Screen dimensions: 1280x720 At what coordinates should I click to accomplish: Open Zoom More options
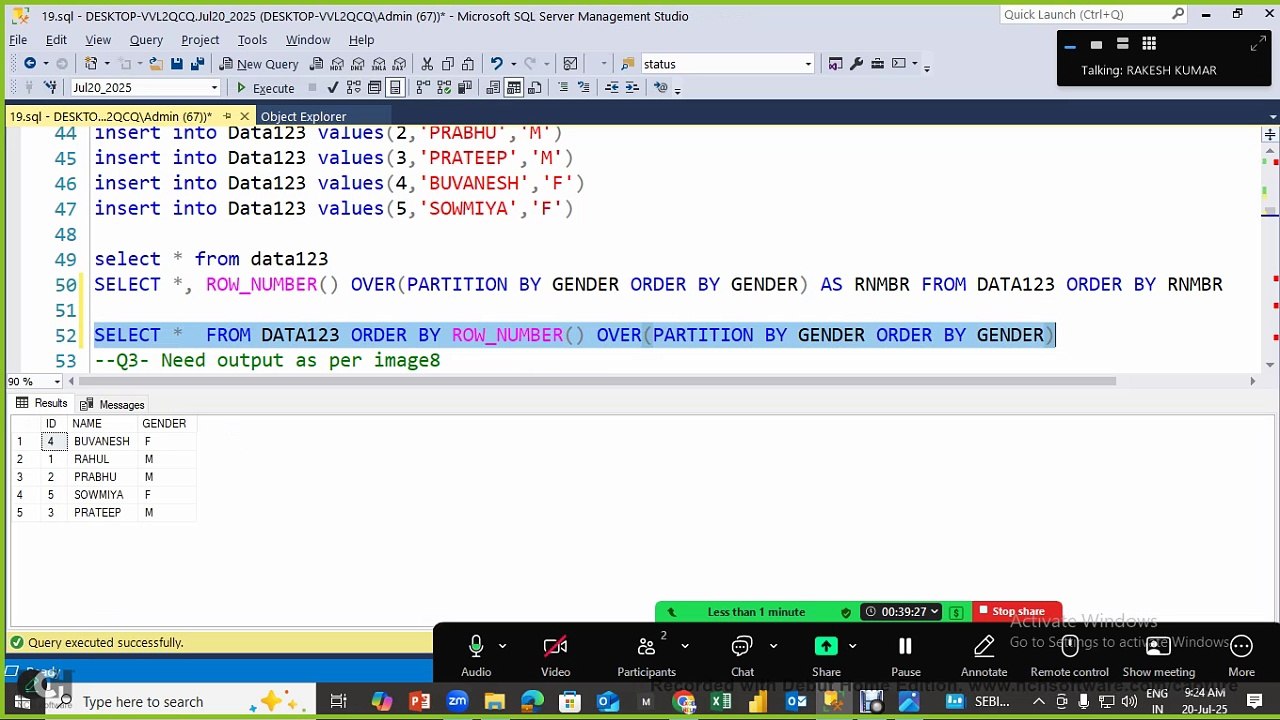click(x=1241, y=655)
